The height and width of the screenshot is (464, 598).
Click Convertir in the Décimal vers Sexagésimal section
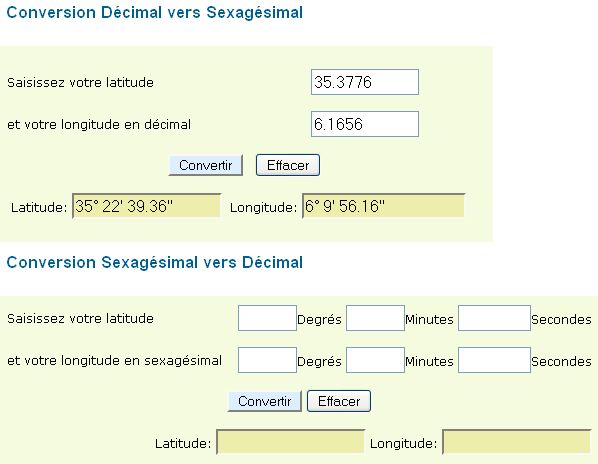click(206, 165)
